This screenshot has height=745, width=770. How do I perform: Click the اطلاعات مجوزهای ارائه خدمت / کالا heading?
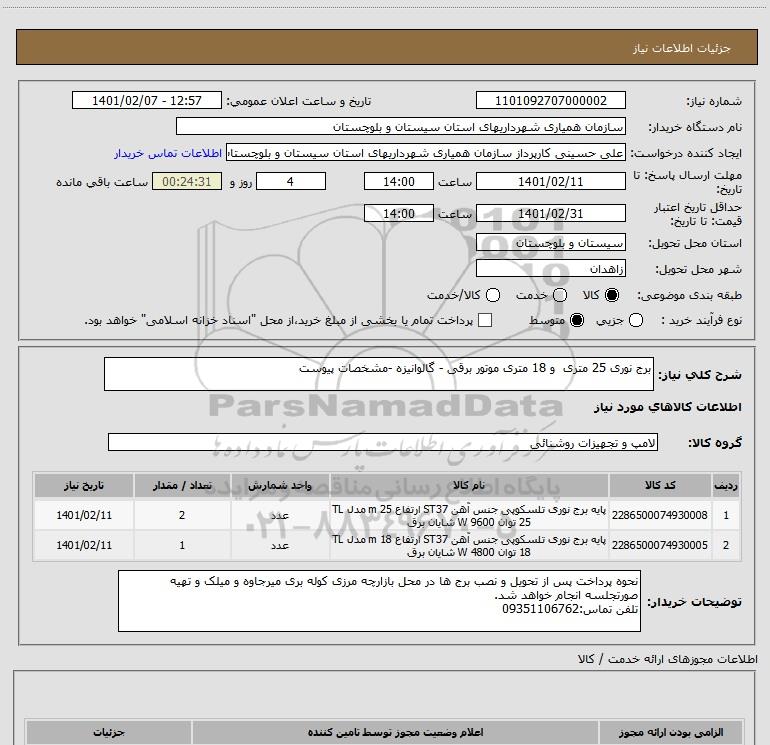[x=667, y=659]
